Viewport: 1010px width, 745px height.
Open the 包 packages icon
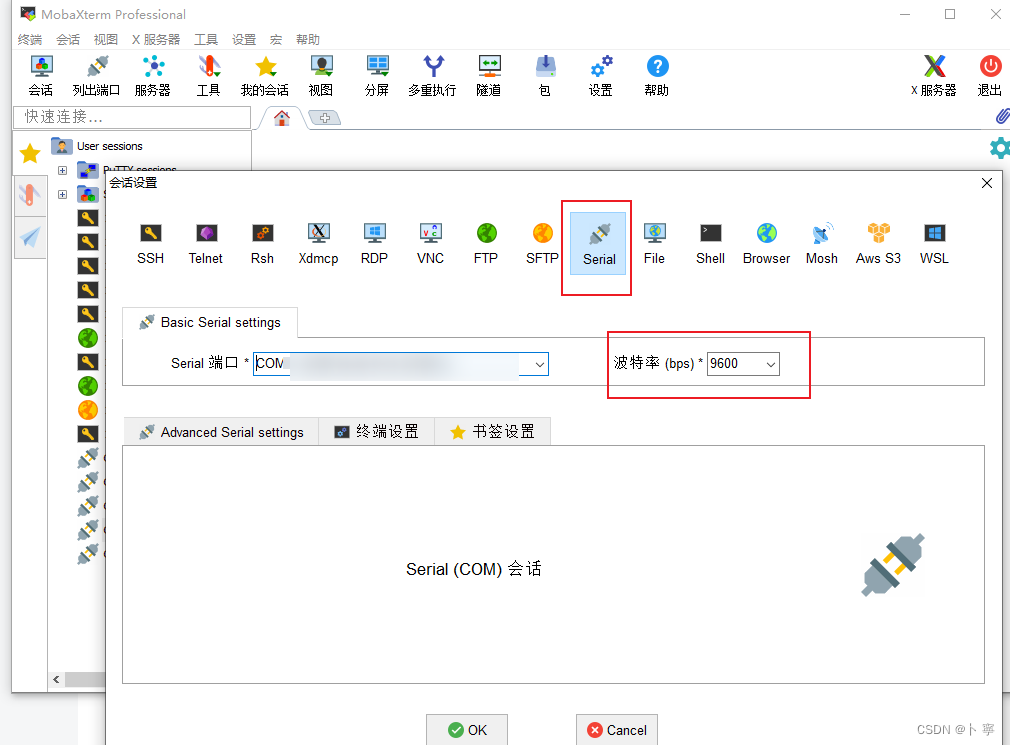[x=545, y=76]
